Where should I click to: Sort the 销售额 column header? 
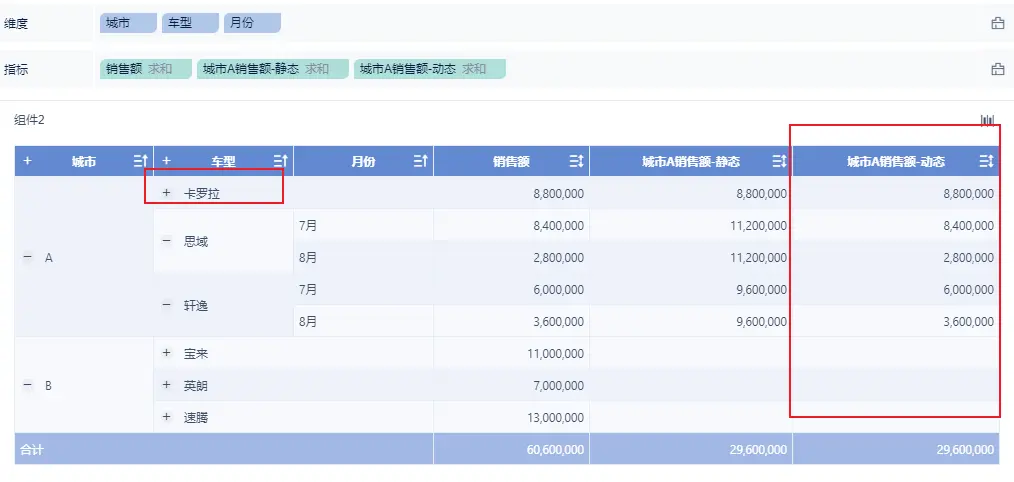click(576, 161)
